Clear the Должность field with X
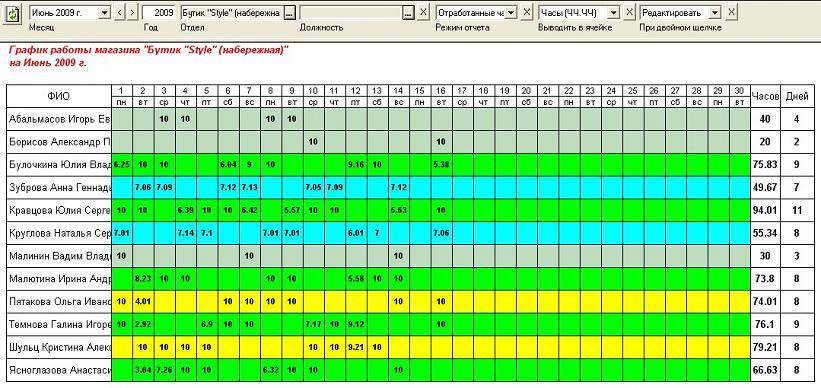Image resolution: width=821 pixels, height=388 pixels. [x=424, y=13]
